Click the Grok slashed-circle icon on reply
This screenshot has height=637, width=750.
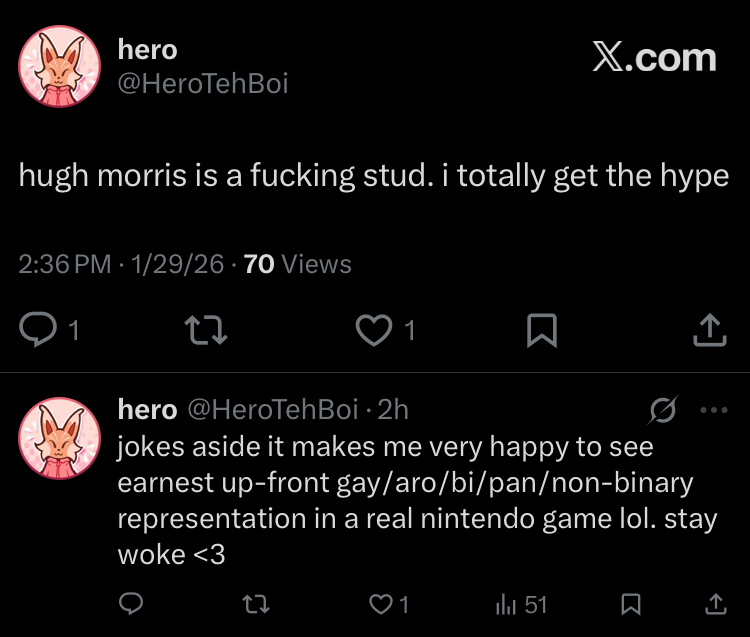(x=662, y=410)
